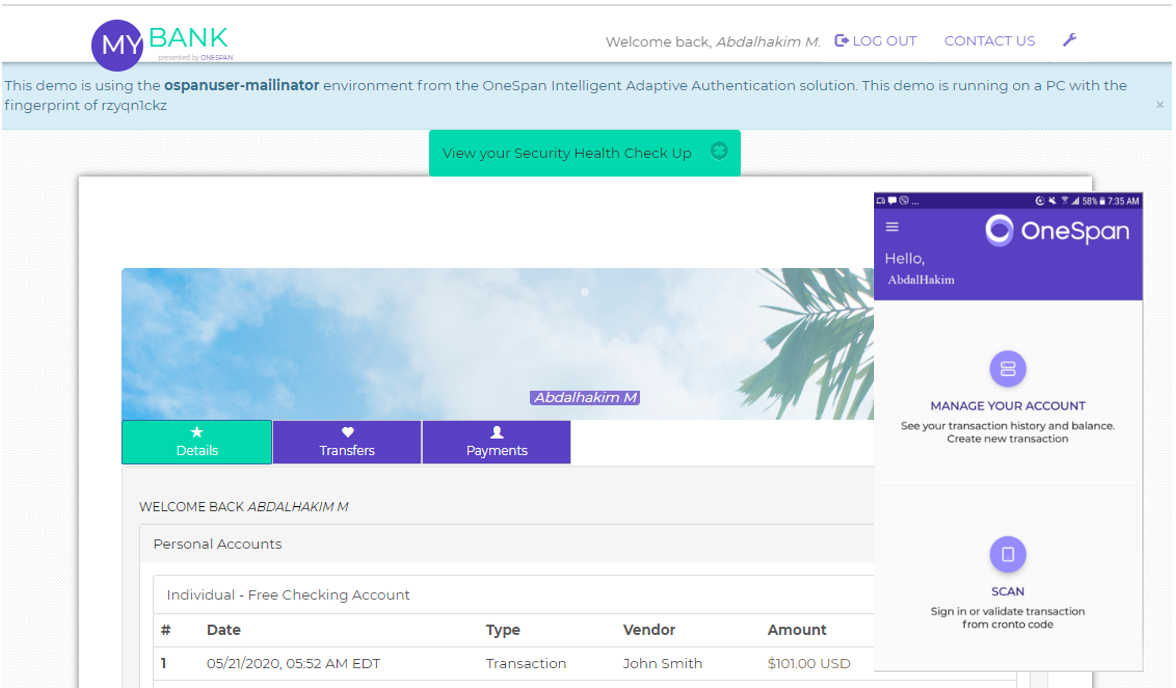Viewport: 1176px width, 688px height.
Task: Click the John Smith vendor cell
Action: [662, 663]
